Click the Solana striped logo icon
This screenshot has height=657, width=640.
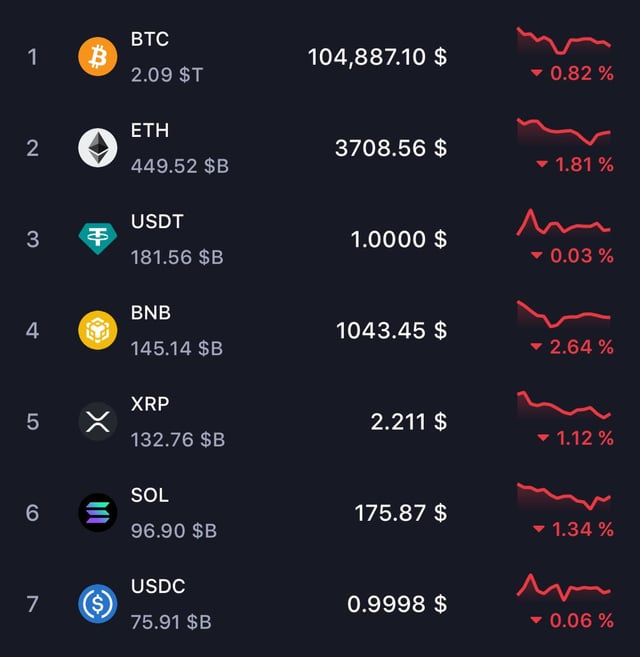pyautogui.click(x=97, y=513)
